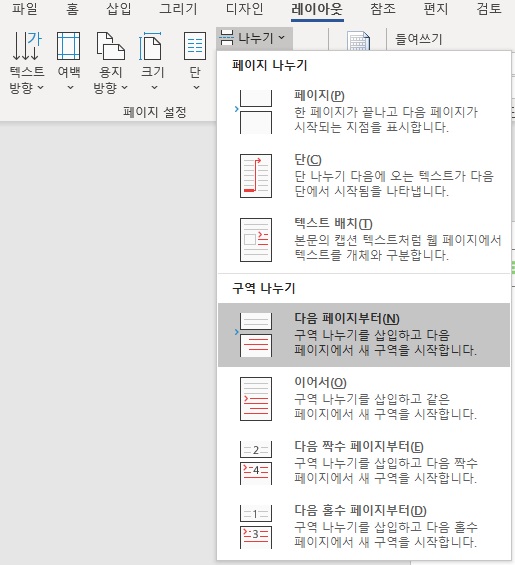Image resolution: width=515 pixels, height=565 pixels.
Task: Click description '한 페이지가 끝나고 다음 페이지가'
Action: click(386, 112)
